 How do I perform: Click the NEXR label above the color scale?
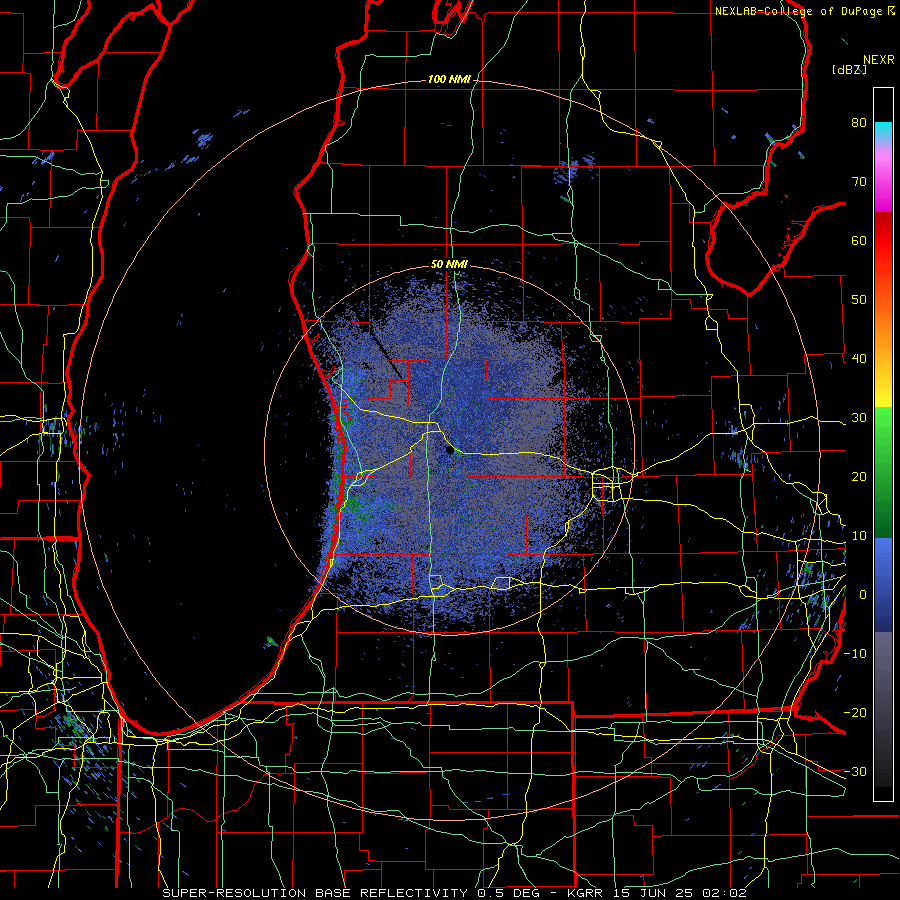pyautogui.click(x=878, y=60)
